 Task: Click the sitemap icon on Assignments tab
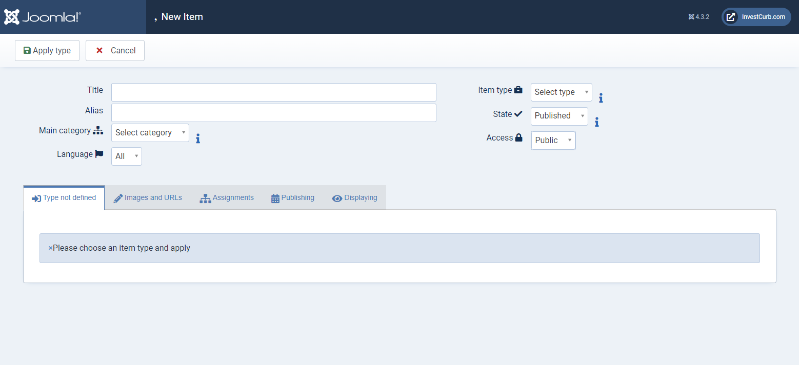(205, 198)
